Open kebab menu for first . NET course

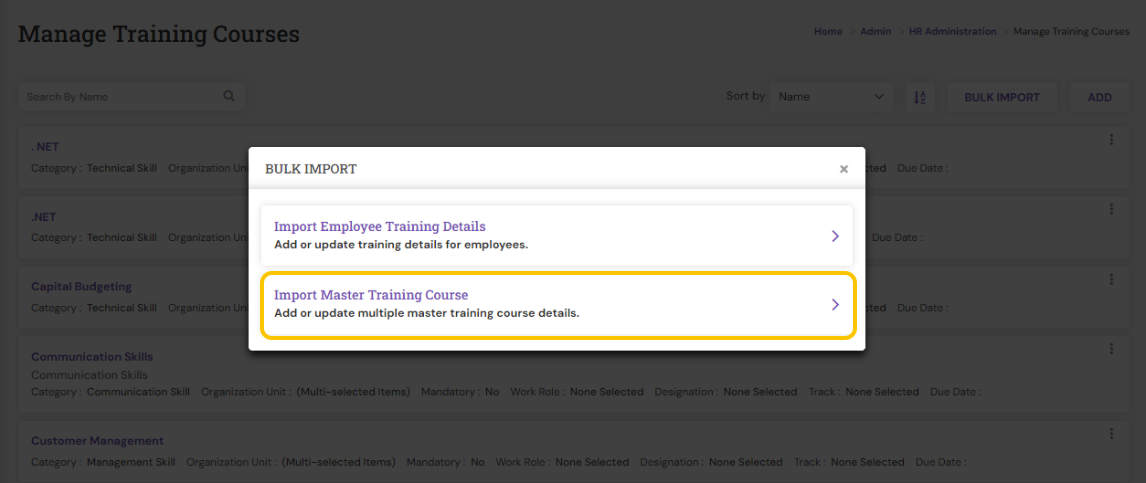[x=1111, y=140]
